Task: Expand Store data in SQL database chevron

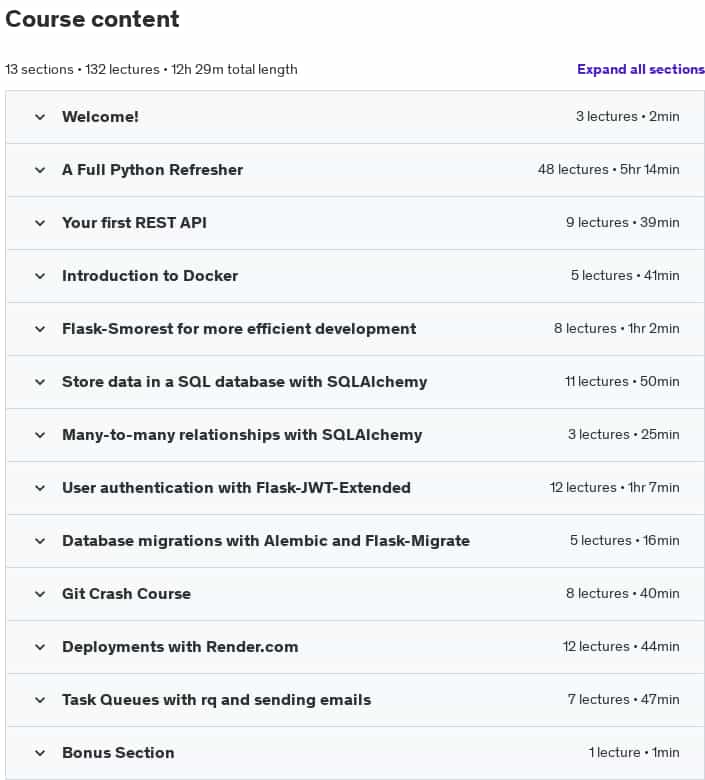Action: tap(40, 382)
